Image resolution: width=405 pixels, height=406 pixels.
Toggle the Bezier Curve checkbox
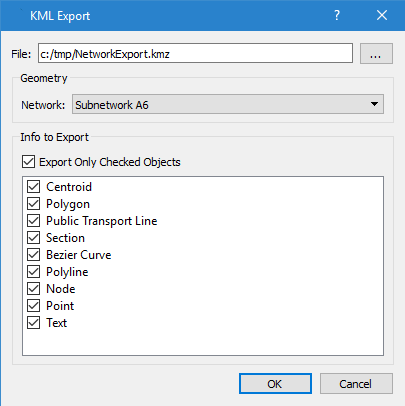point(33,255)
